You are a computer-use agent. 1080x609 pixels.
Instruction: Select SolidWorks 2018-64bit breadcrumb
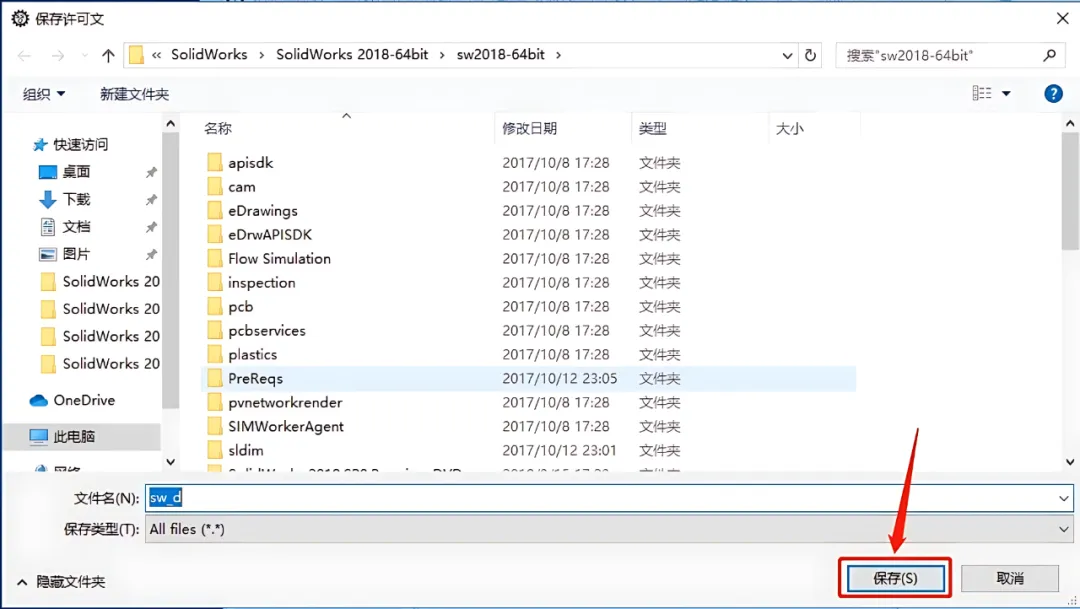click(352, 54)
